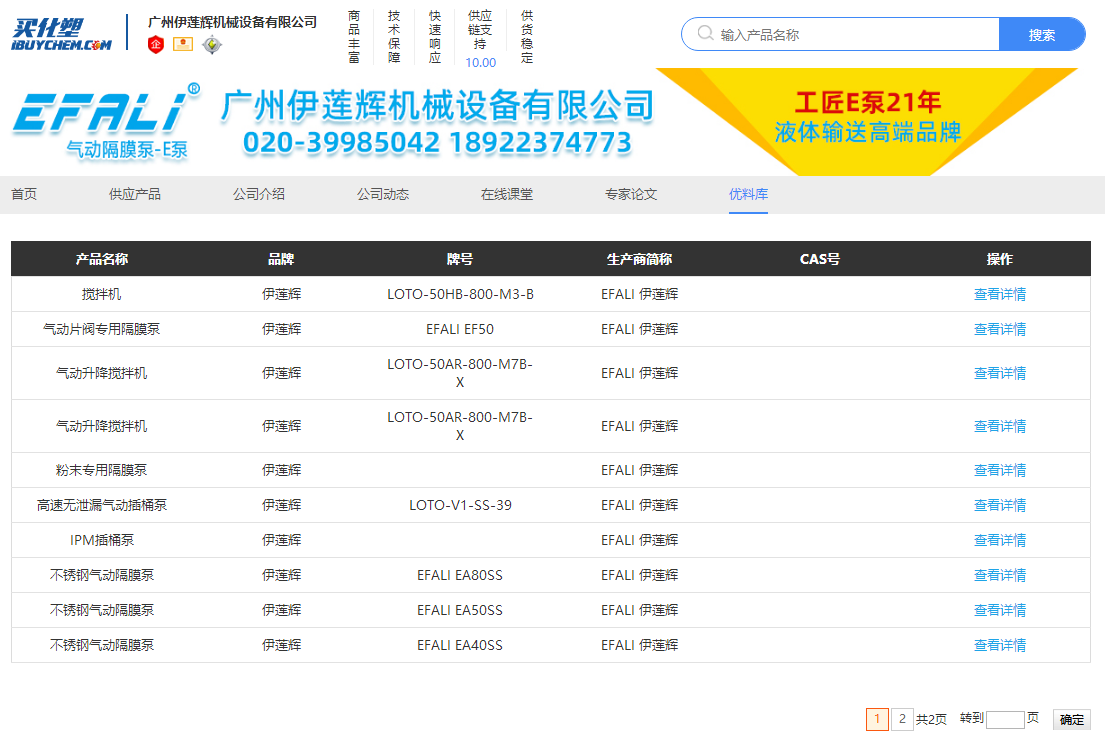Click the red enterprise certification badge
Screen dimensions: 1105x738
pos(156,45)
